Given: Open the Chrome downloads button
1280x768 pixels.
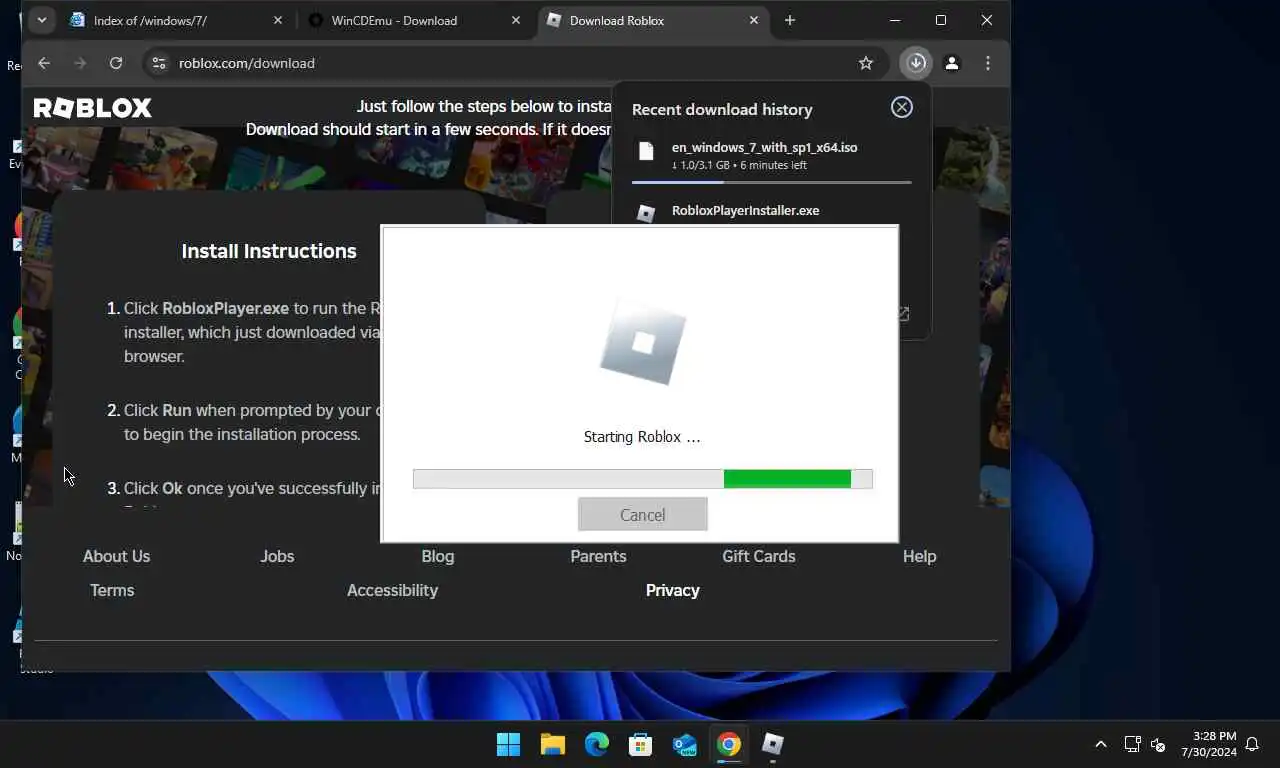Looking at the screenshot, I should point(916,63).
